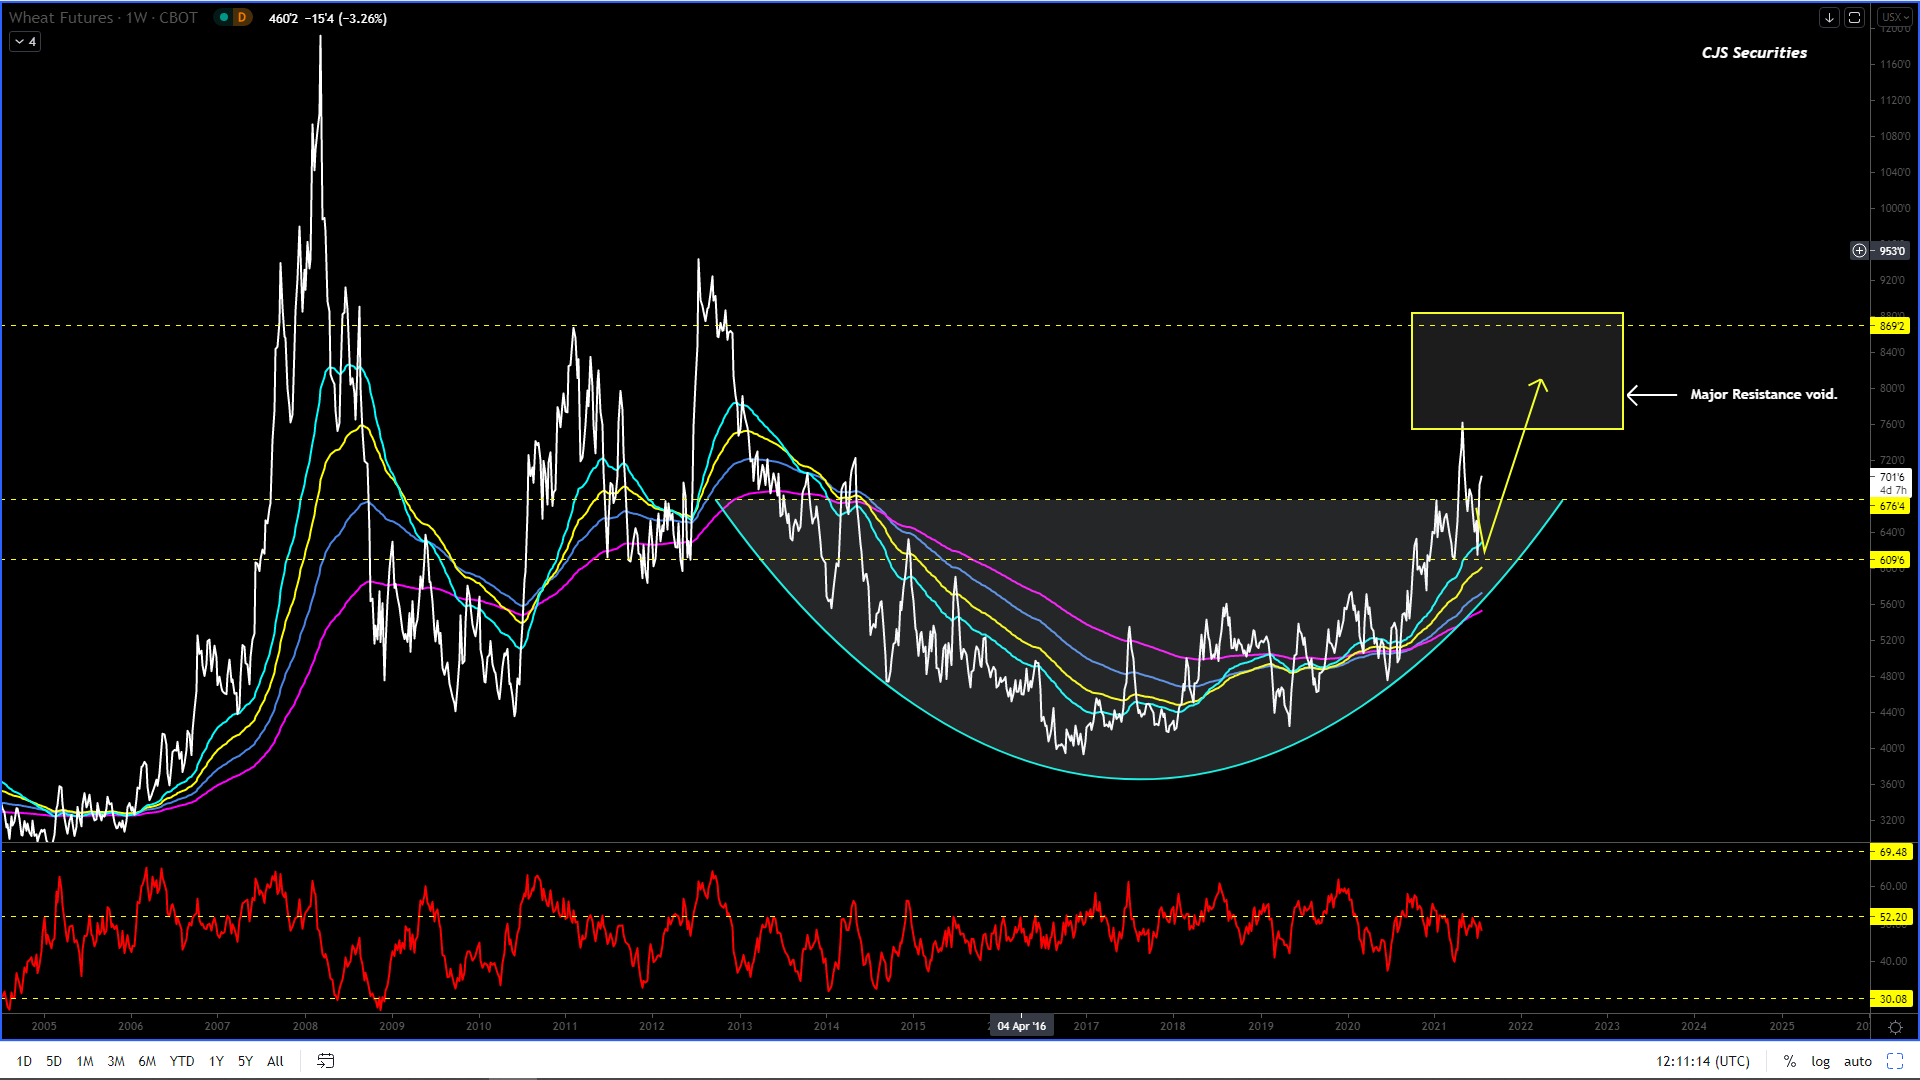Show all data with the All range button
Screen dimensions: 1920x1080
pyautogui.click(x=275, y=1061)
